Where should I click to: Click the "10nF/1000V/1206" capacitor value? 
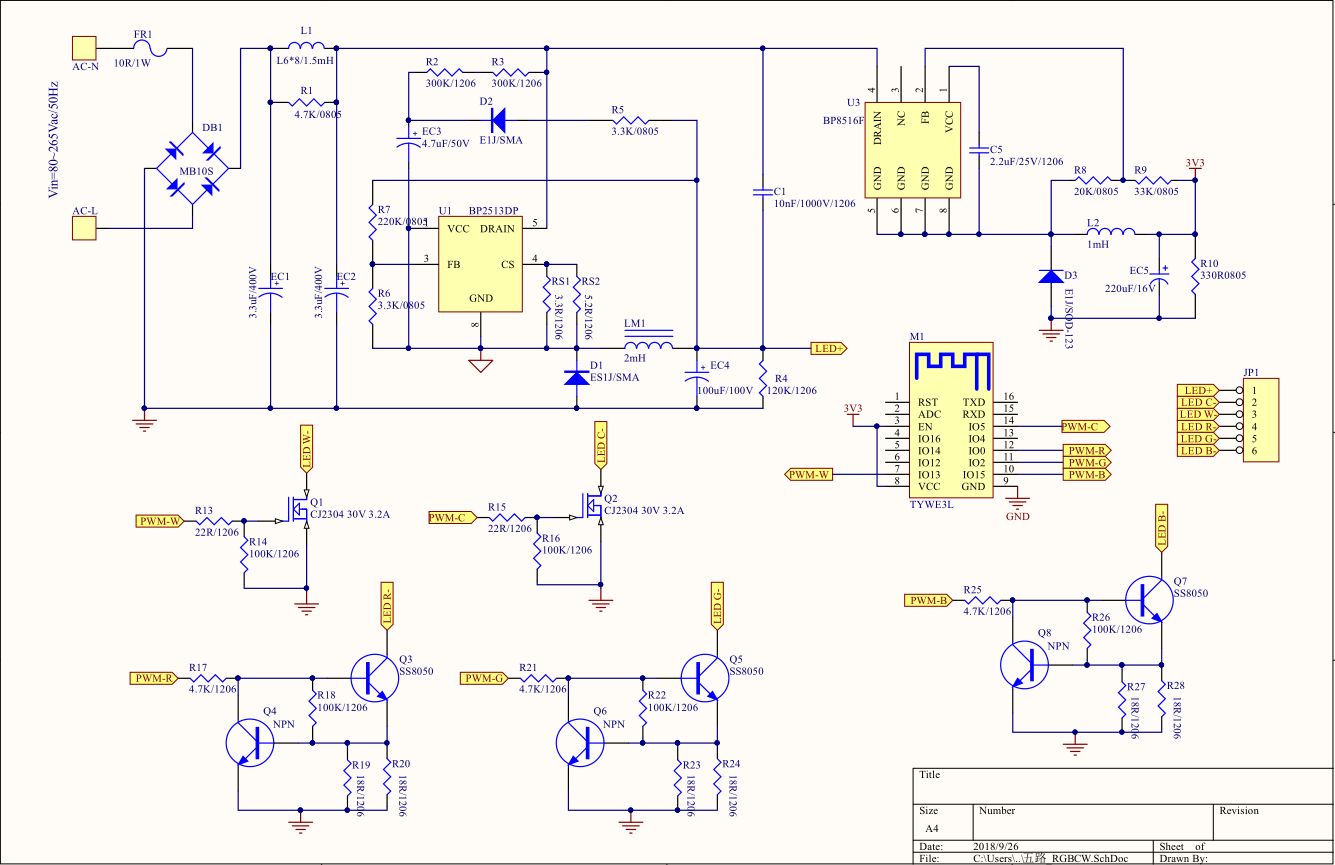click(x=815, y=203)
